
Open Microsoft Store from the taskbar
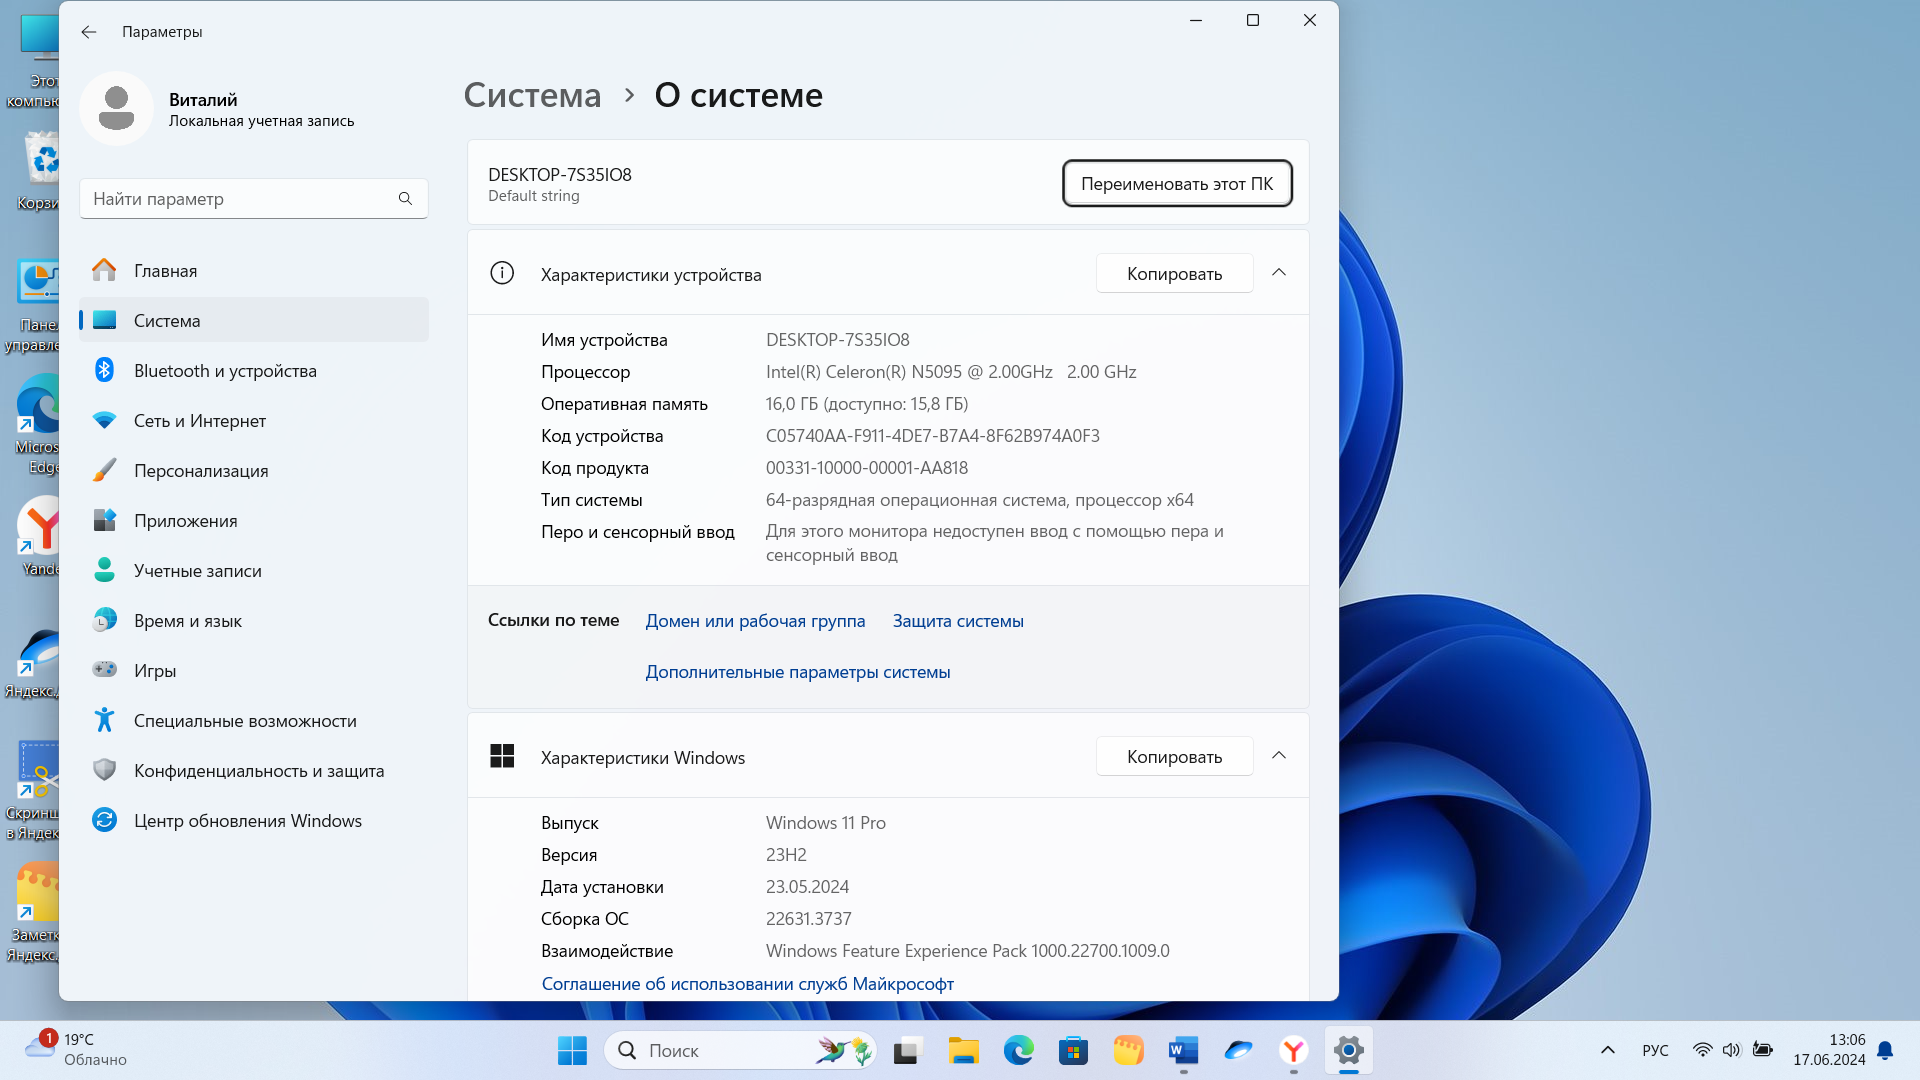[x=1073, y=1051]
